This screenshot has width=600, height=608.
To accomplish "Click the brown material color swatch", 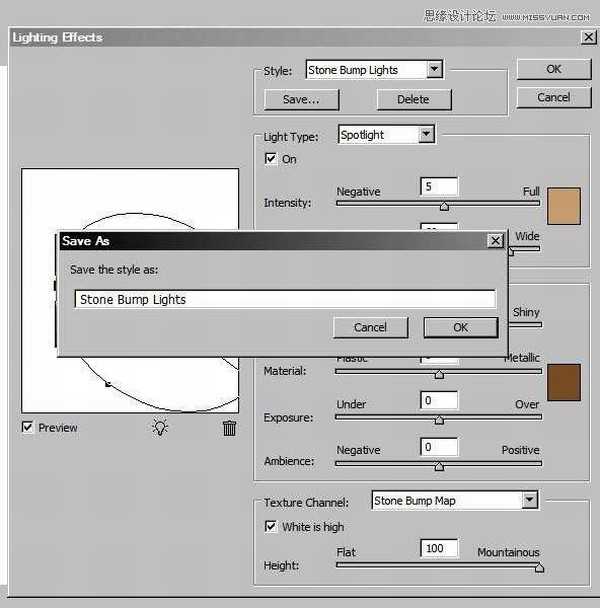I will click(x=564, y=382).
